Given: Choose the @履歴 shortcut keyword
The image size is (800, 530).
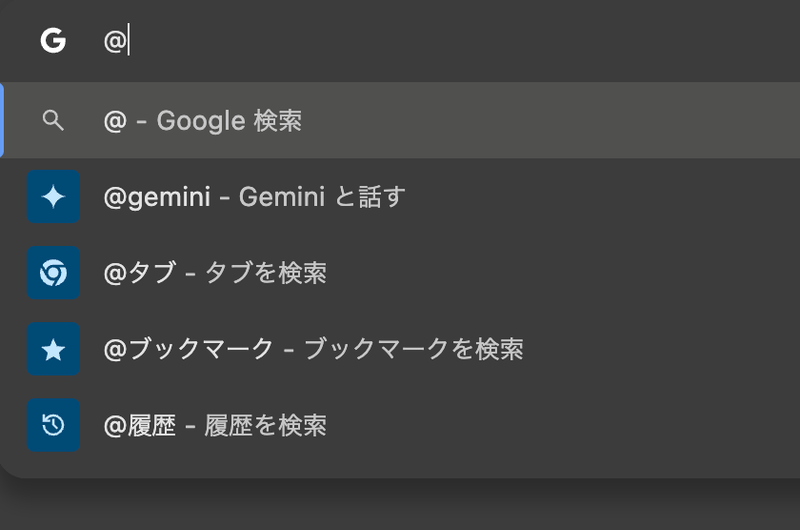Looking at the screenshot, I should 140,425.
